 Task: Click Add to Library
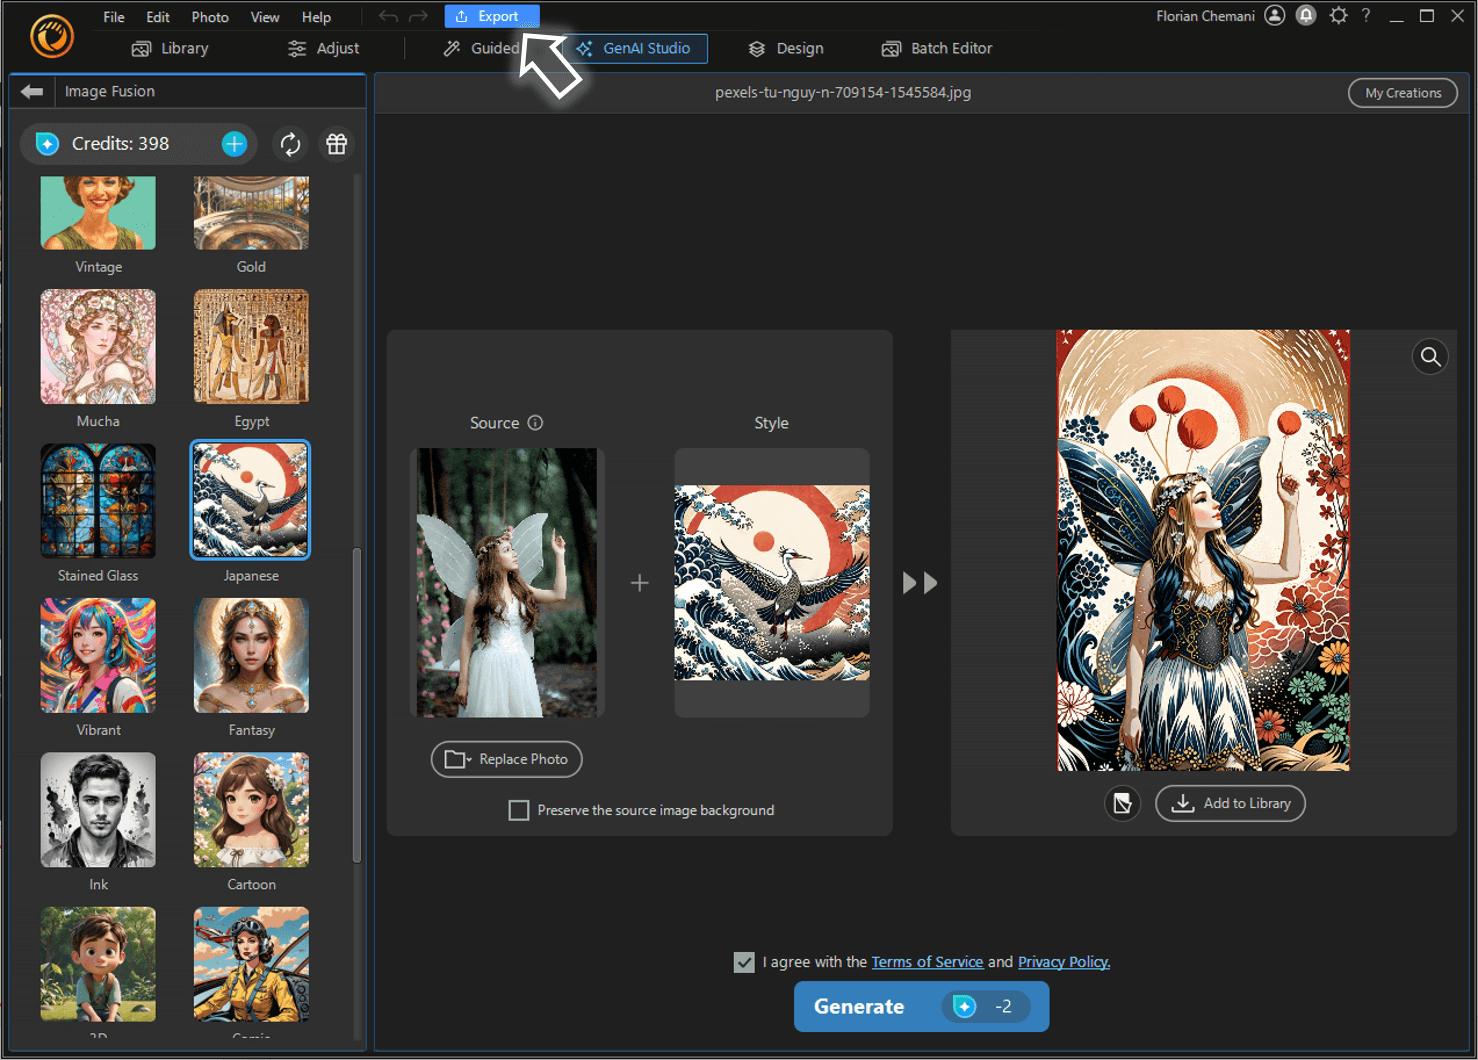(x=1230, y=803)
